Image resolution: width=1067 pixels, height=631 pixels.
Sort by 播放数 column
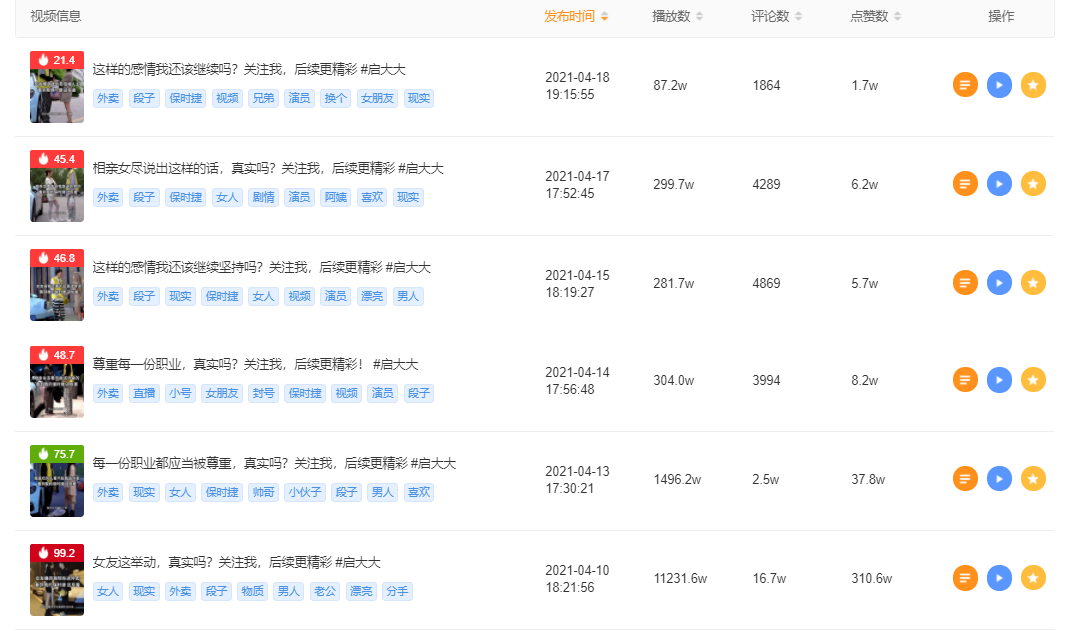click(x=677, y=16)
